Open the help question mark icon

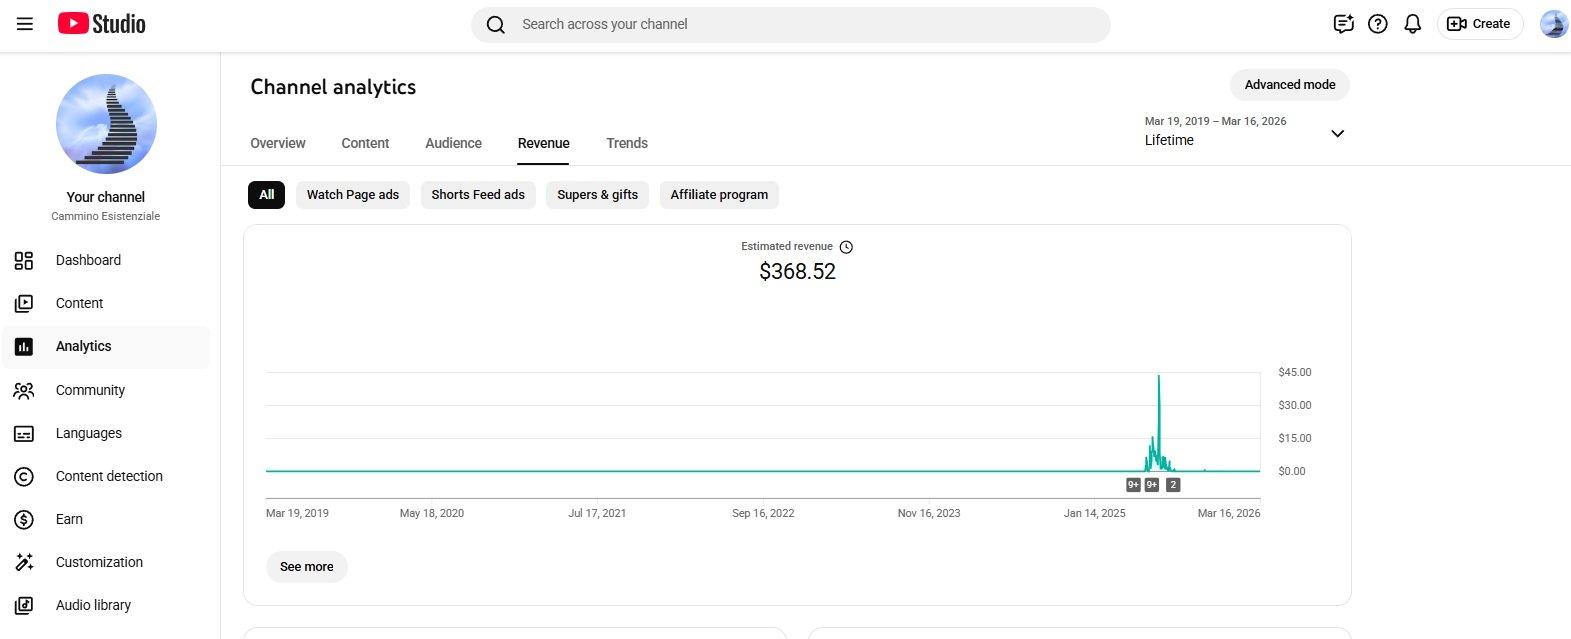click(x=1378, y=24)
